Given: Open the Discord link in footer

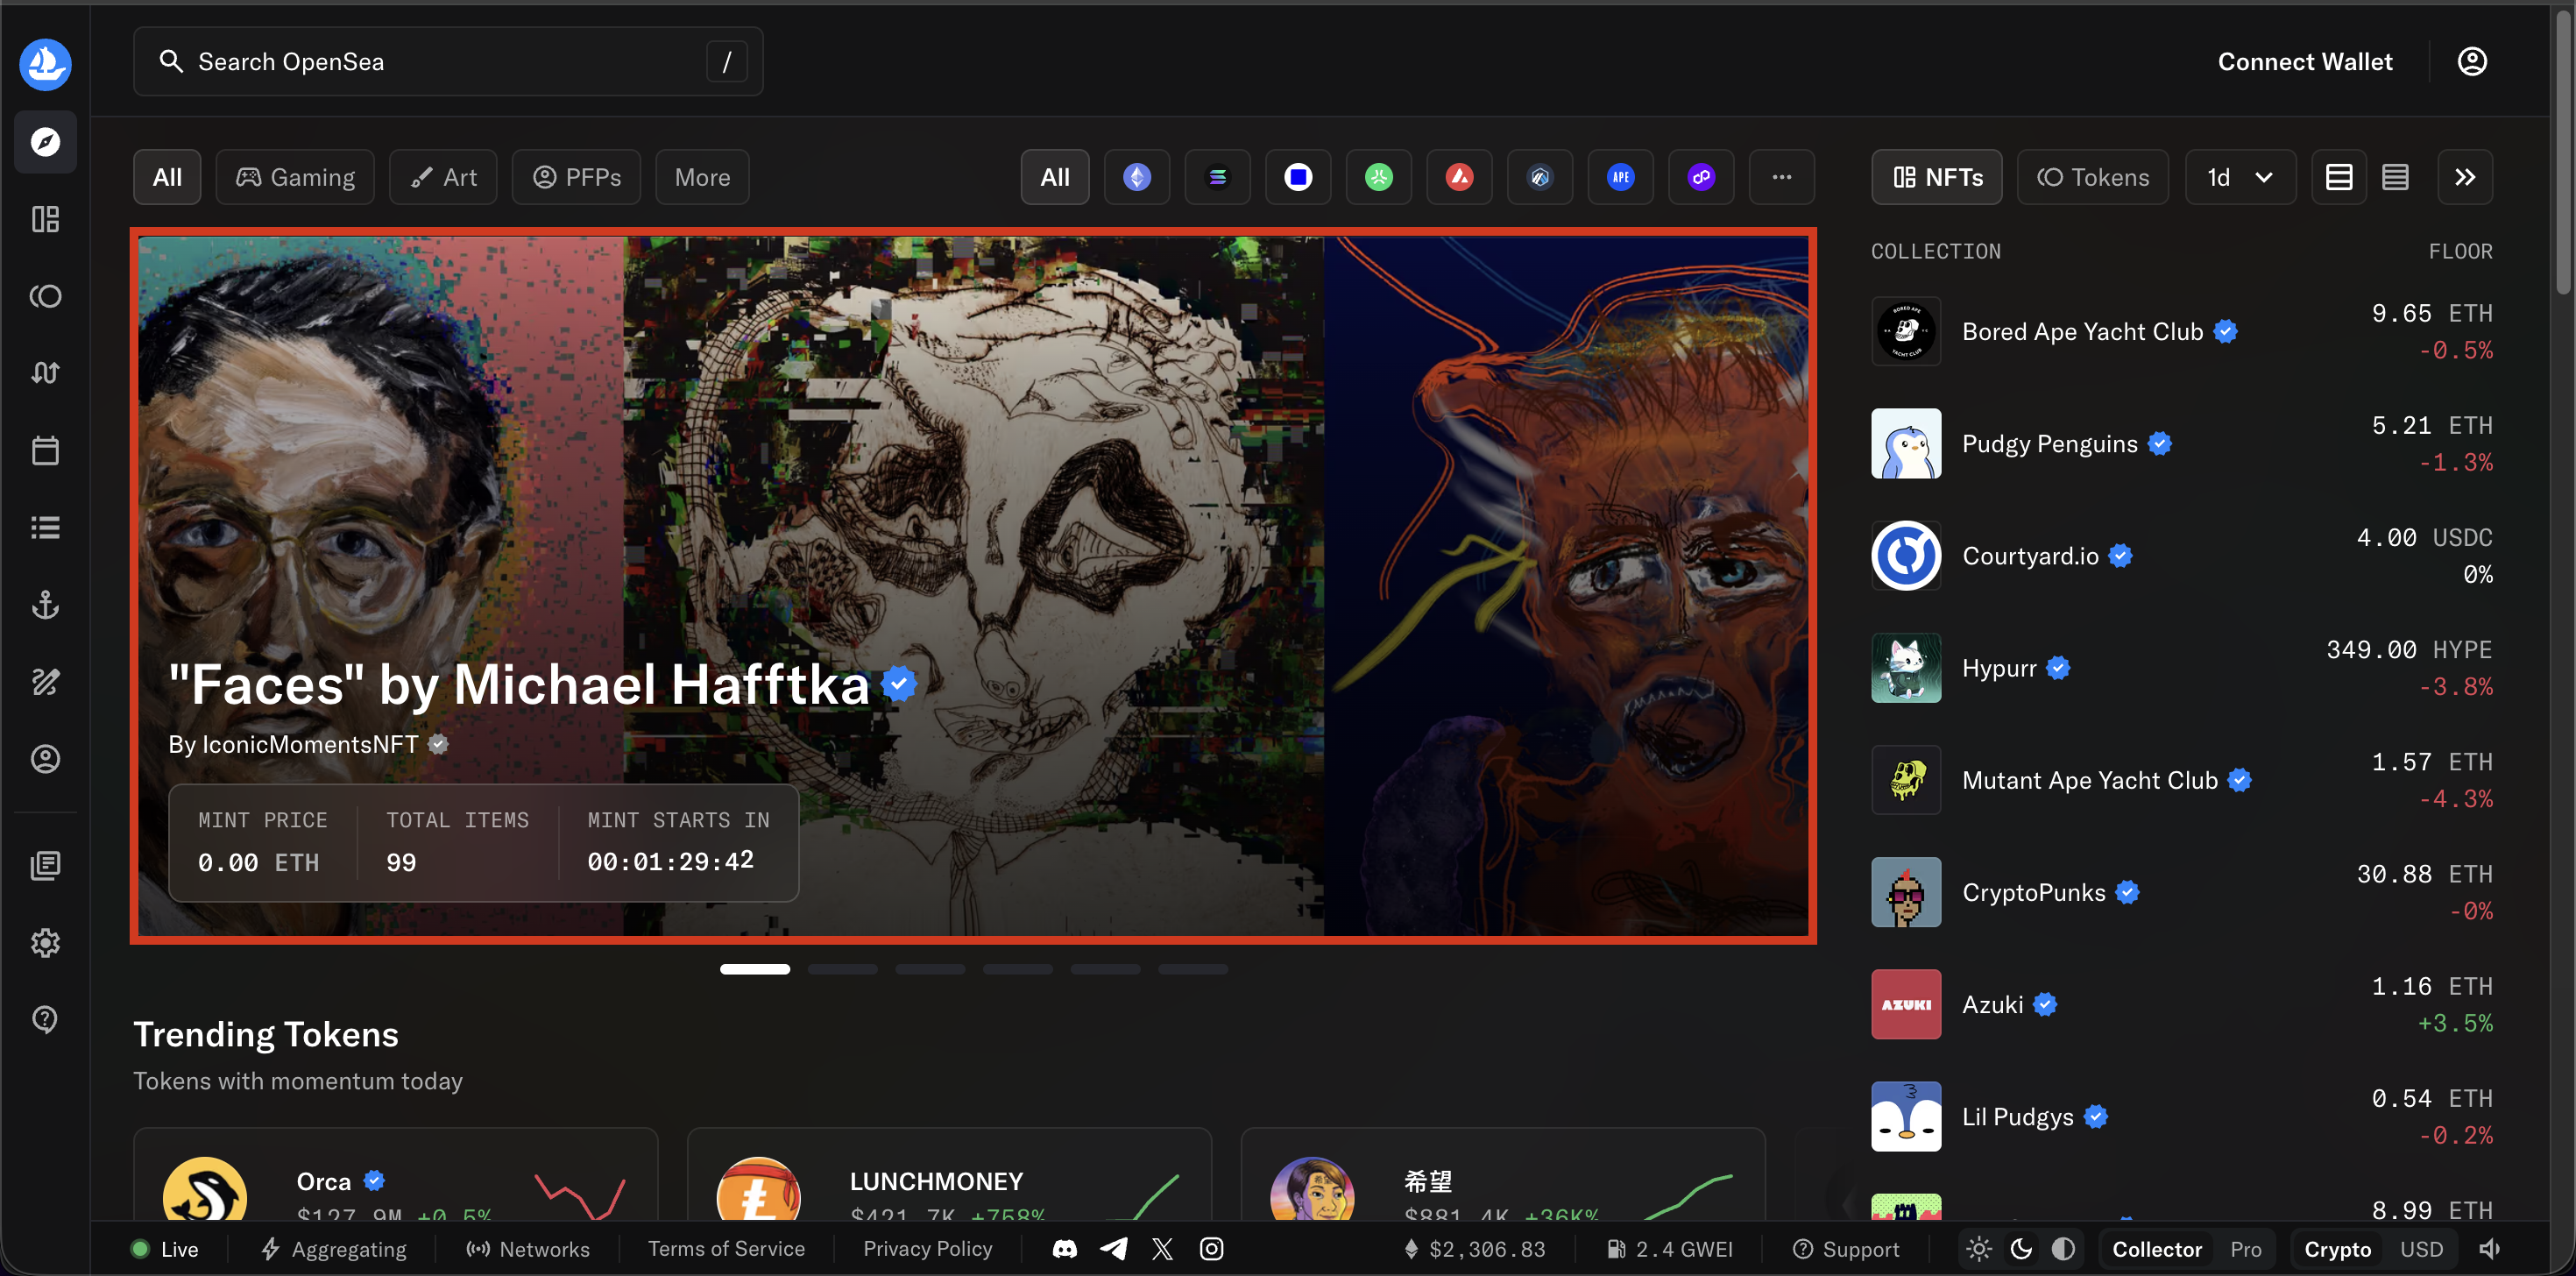Looking at the screenshot, I should tap(1065, 1249).
